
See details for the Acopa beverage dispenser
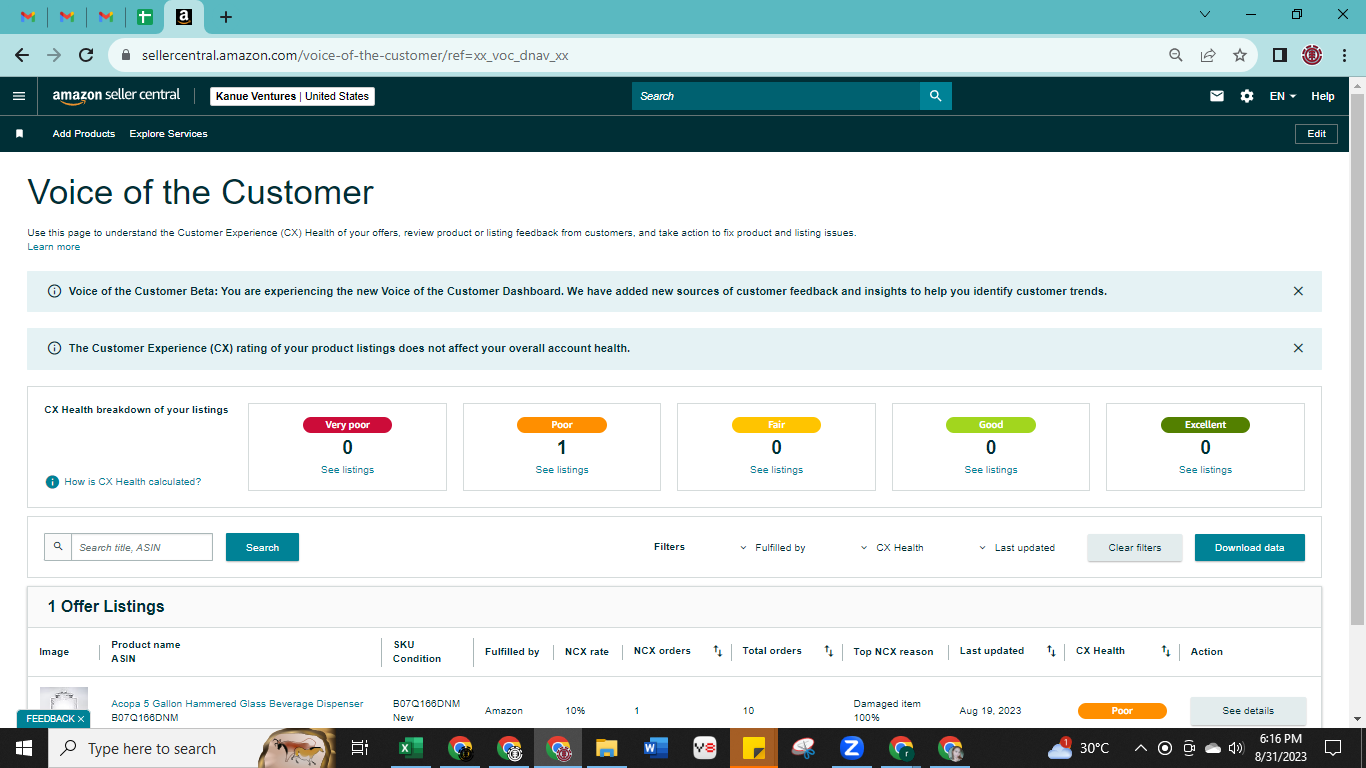point(1248,711)
